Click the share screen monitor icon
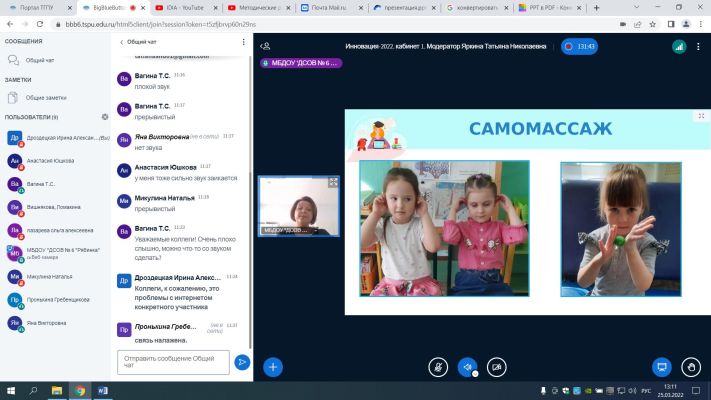Image resolution: width=711 pixels, height=400 pixels. (662, 367)
